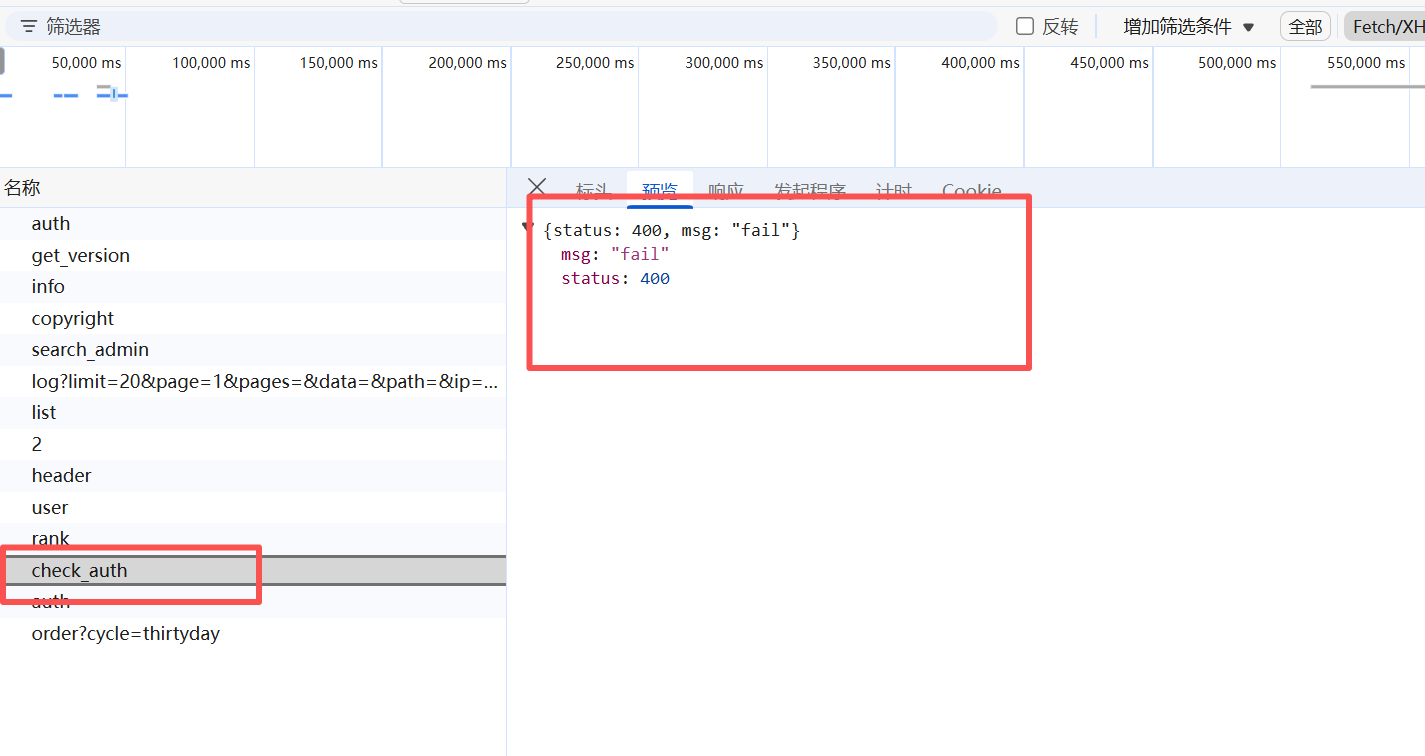
Task: Select the check_auth request row
Action: tap(80, 571)
